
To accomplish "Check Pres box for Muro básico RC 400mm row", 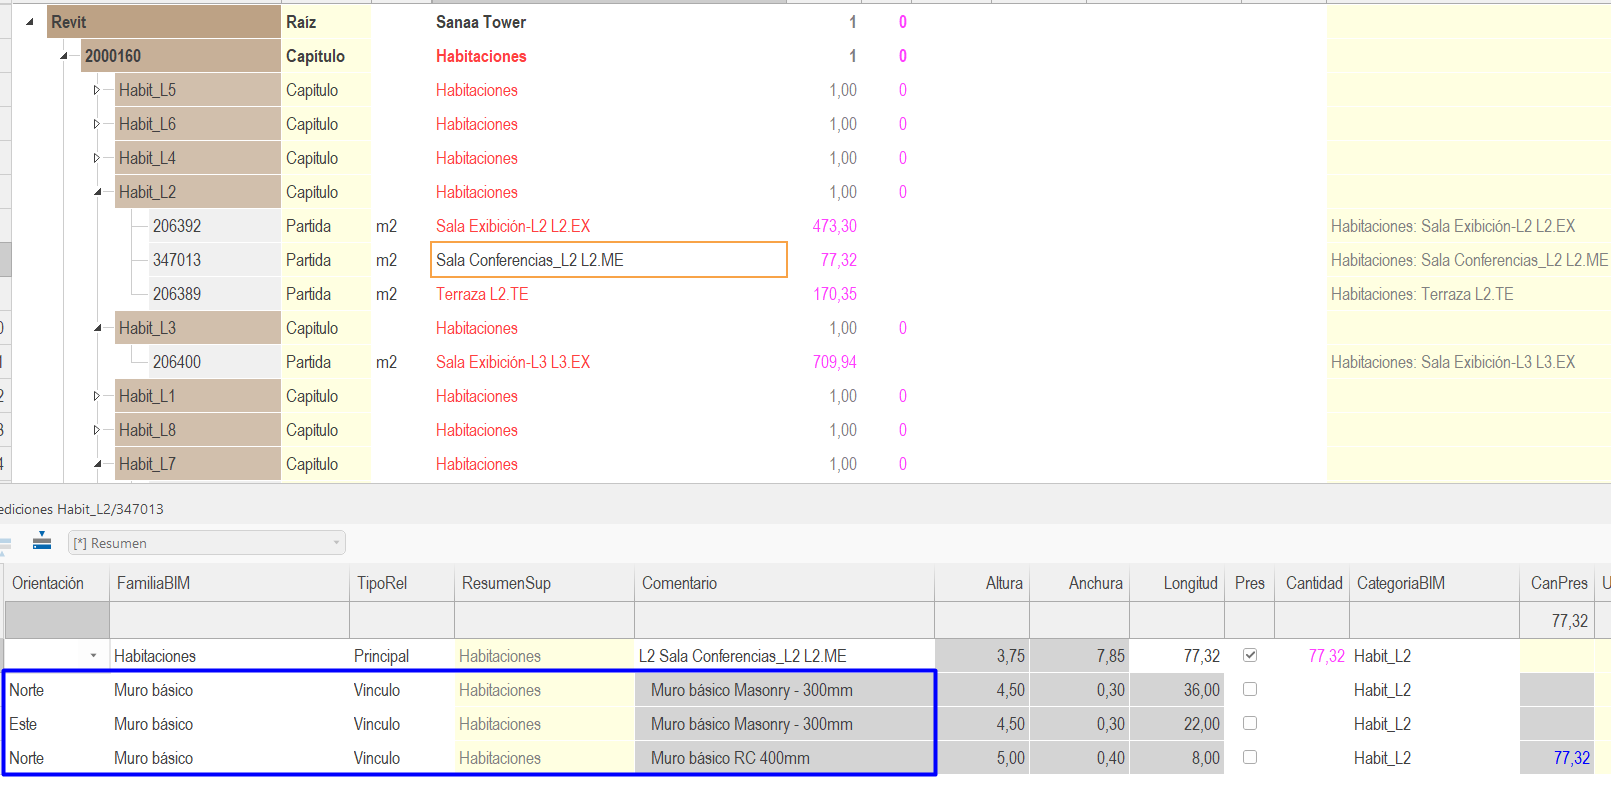I will pos(1250,757).
